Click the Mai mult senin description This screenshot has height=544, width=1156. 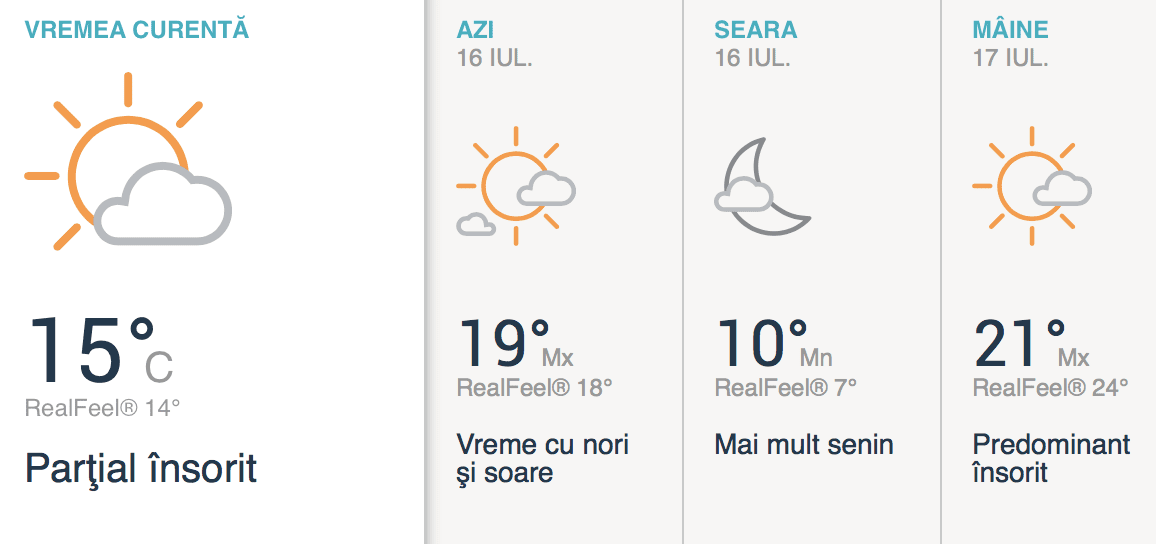(804, 444)
